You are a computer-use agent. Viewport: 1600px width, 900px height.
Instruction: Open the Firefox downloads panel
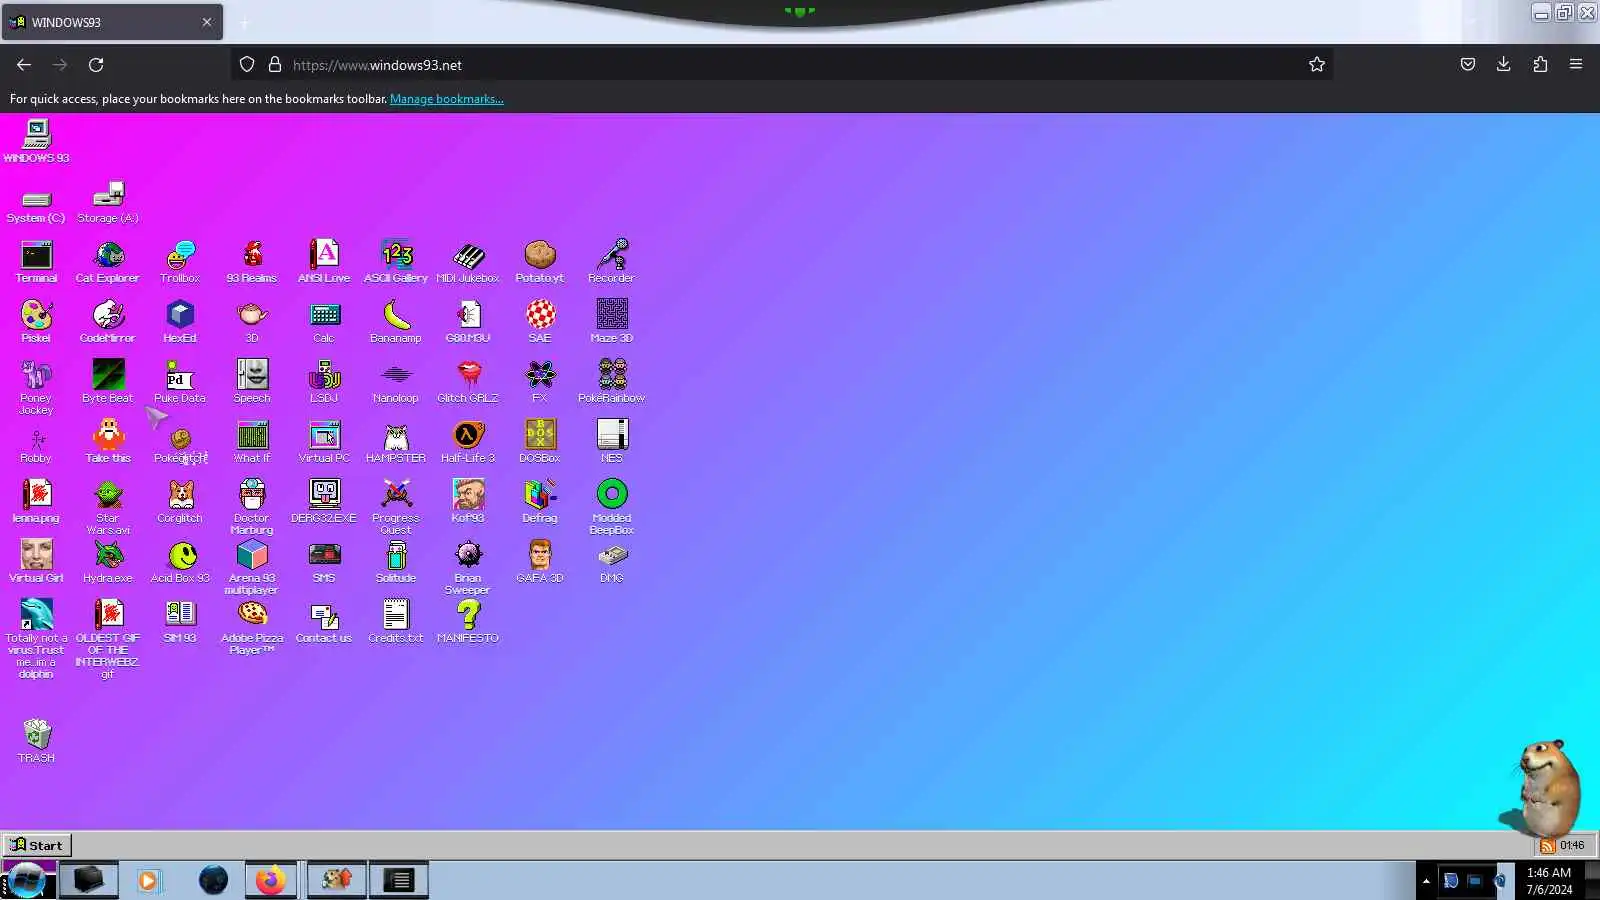1503,65
